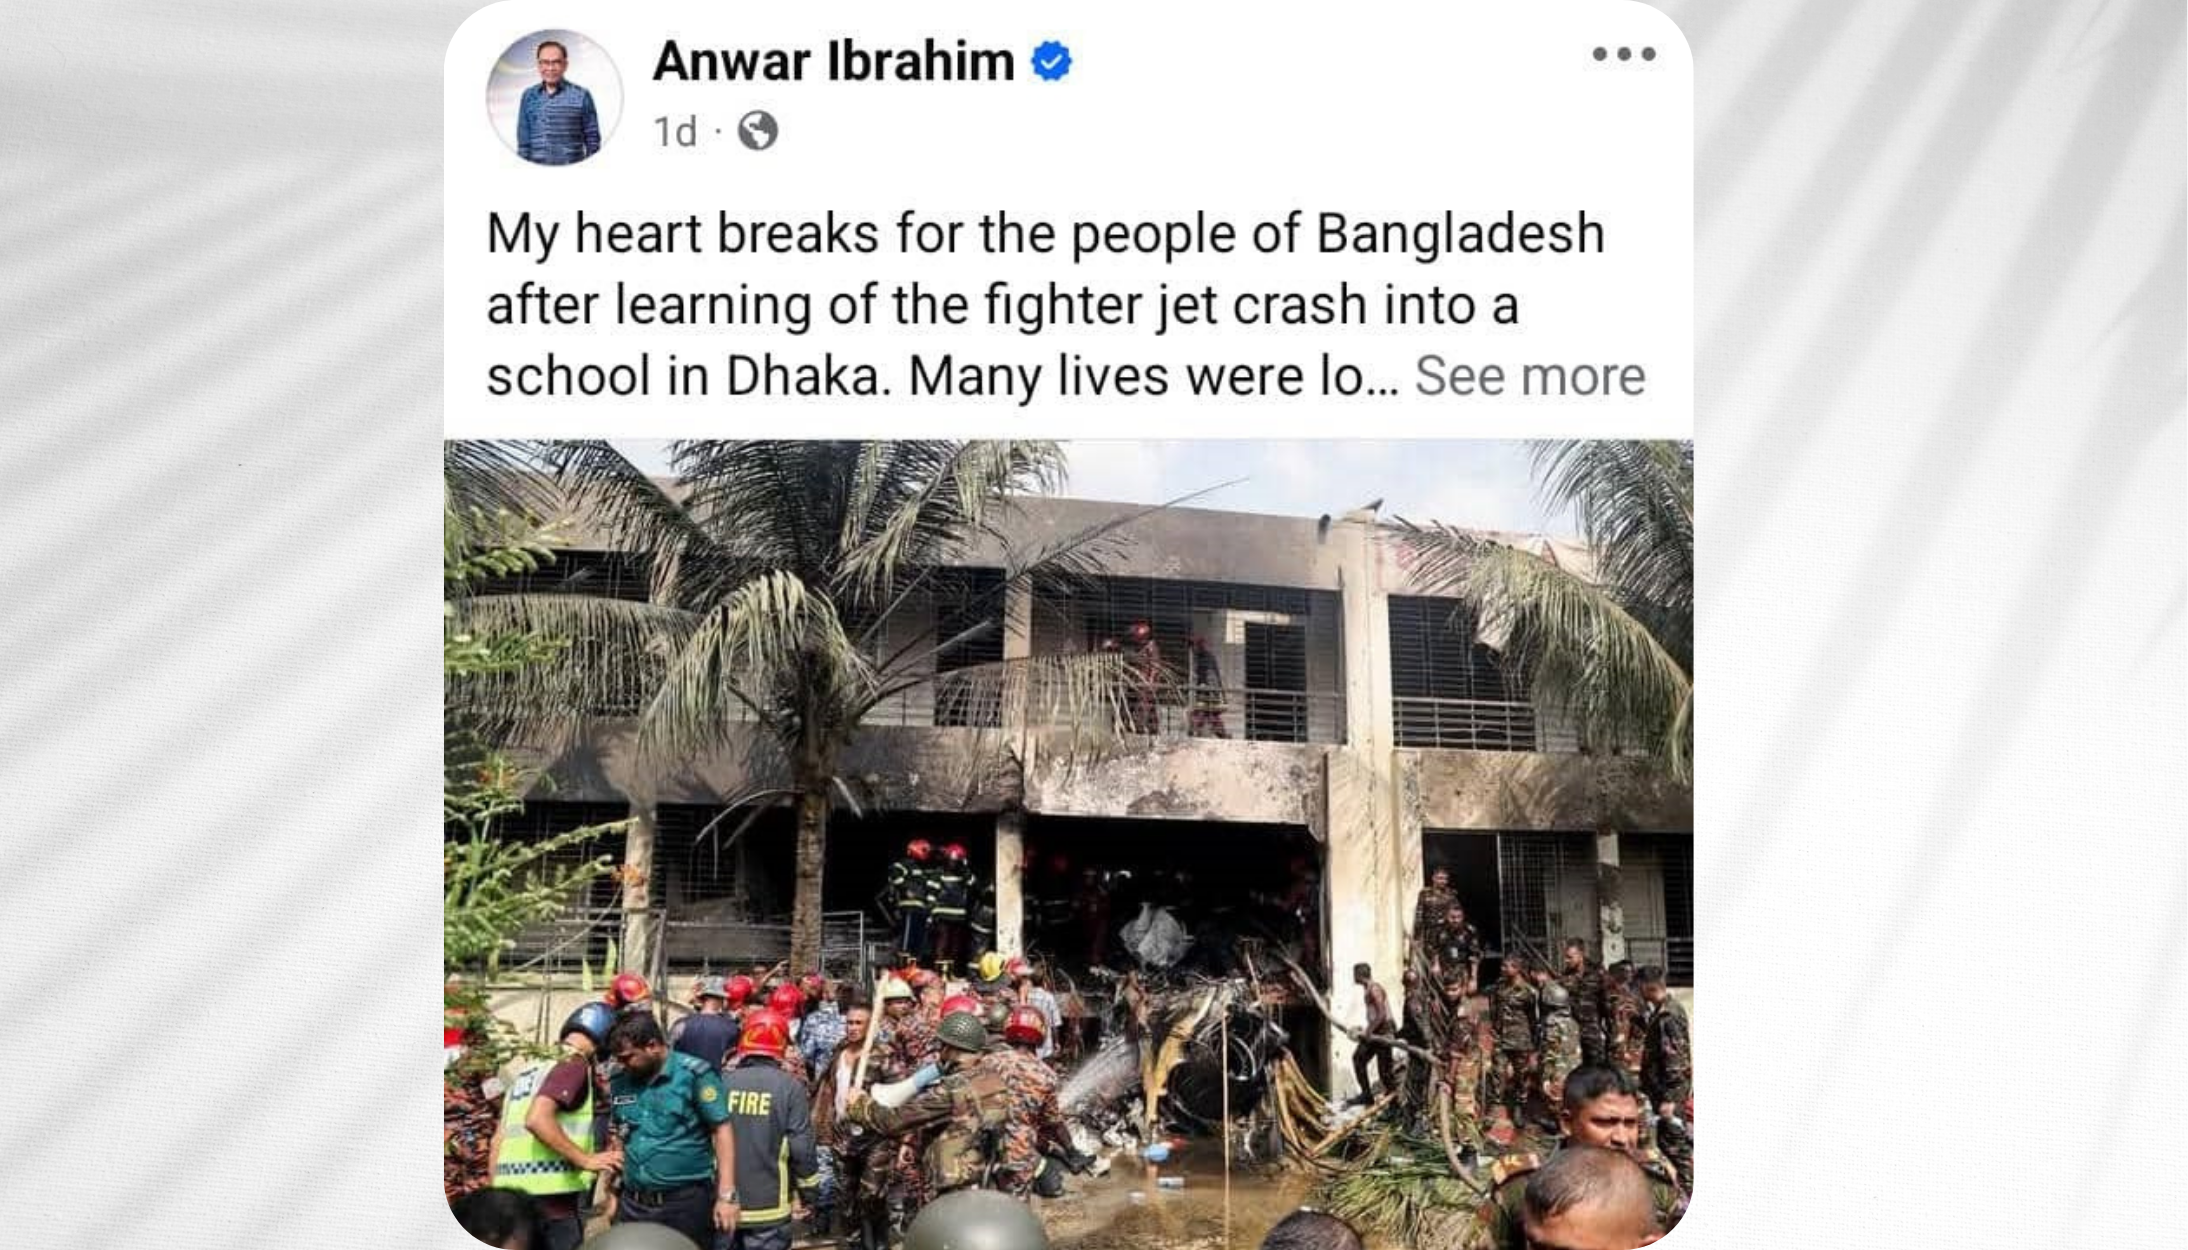Click the globe public audience icon
This screenshot has width=2188, height=1250.
coord(758,131)
